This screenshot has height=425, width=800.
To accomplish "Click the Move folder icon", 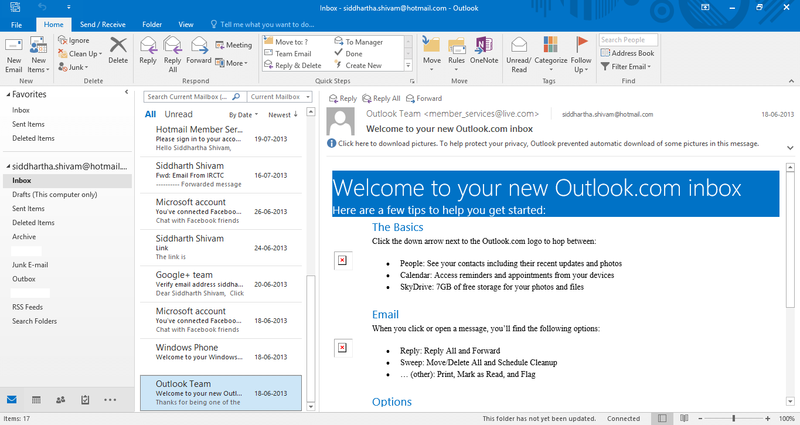I will [432, 45].
